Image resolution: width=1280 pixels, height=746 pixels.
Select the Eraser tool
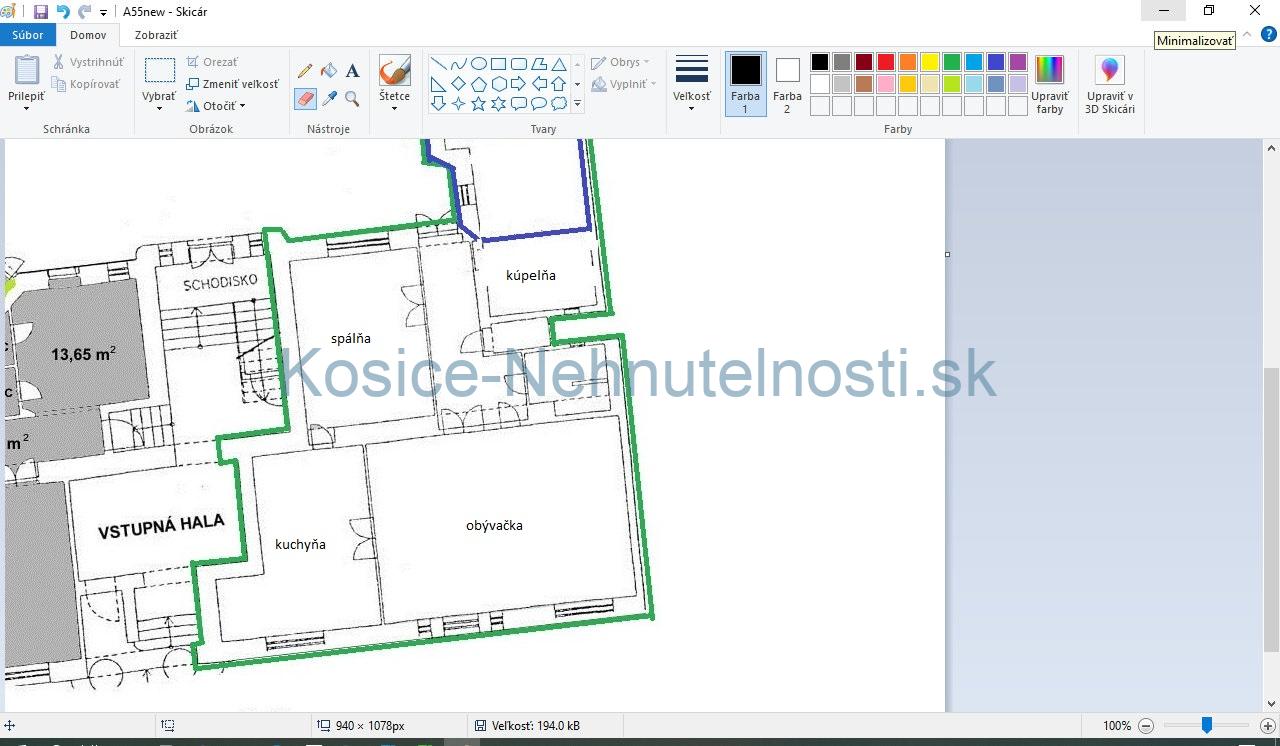(x=306, y=99)
